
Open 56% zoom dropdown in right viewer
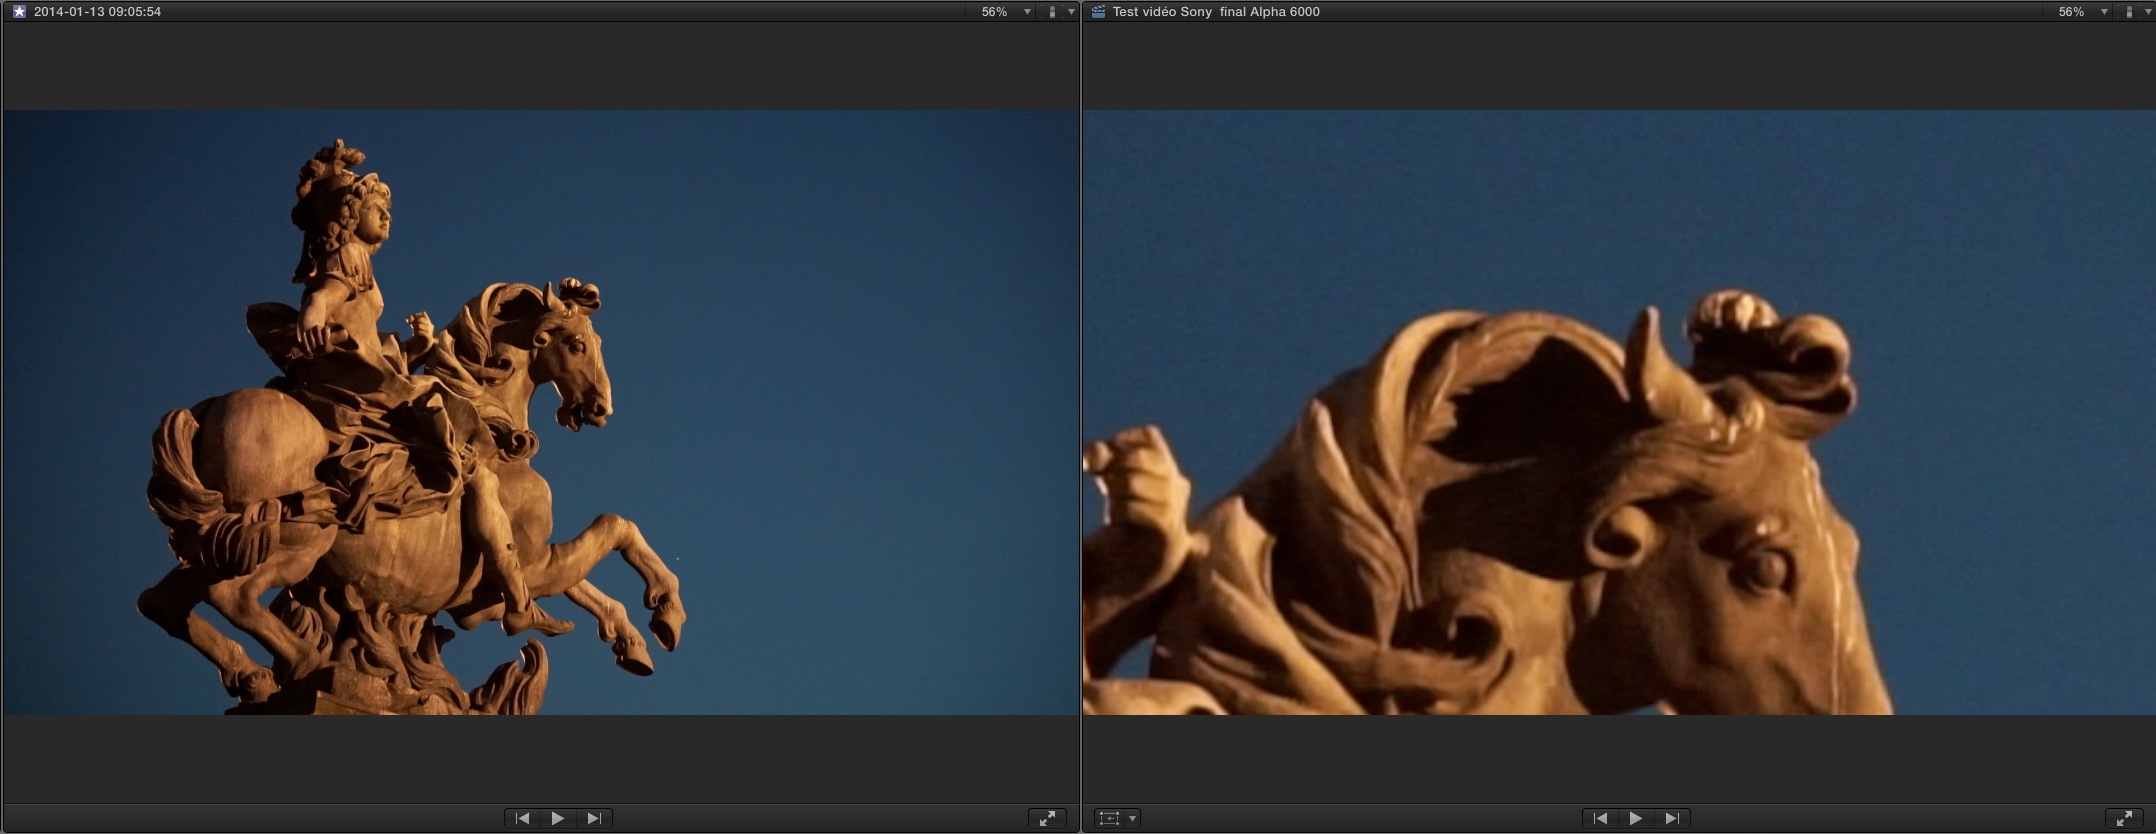(2082, 12)
